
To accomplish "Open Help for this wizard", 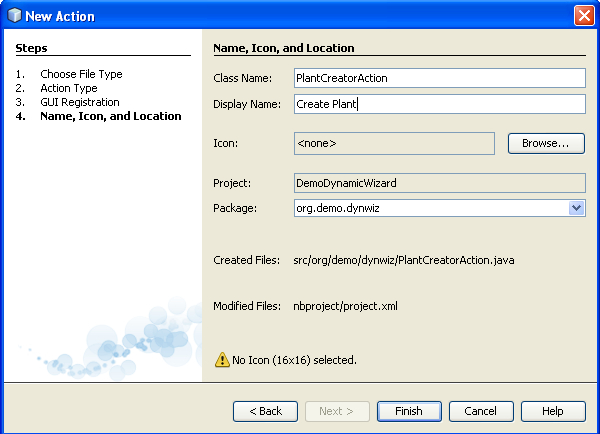I will tap(551, 411).
